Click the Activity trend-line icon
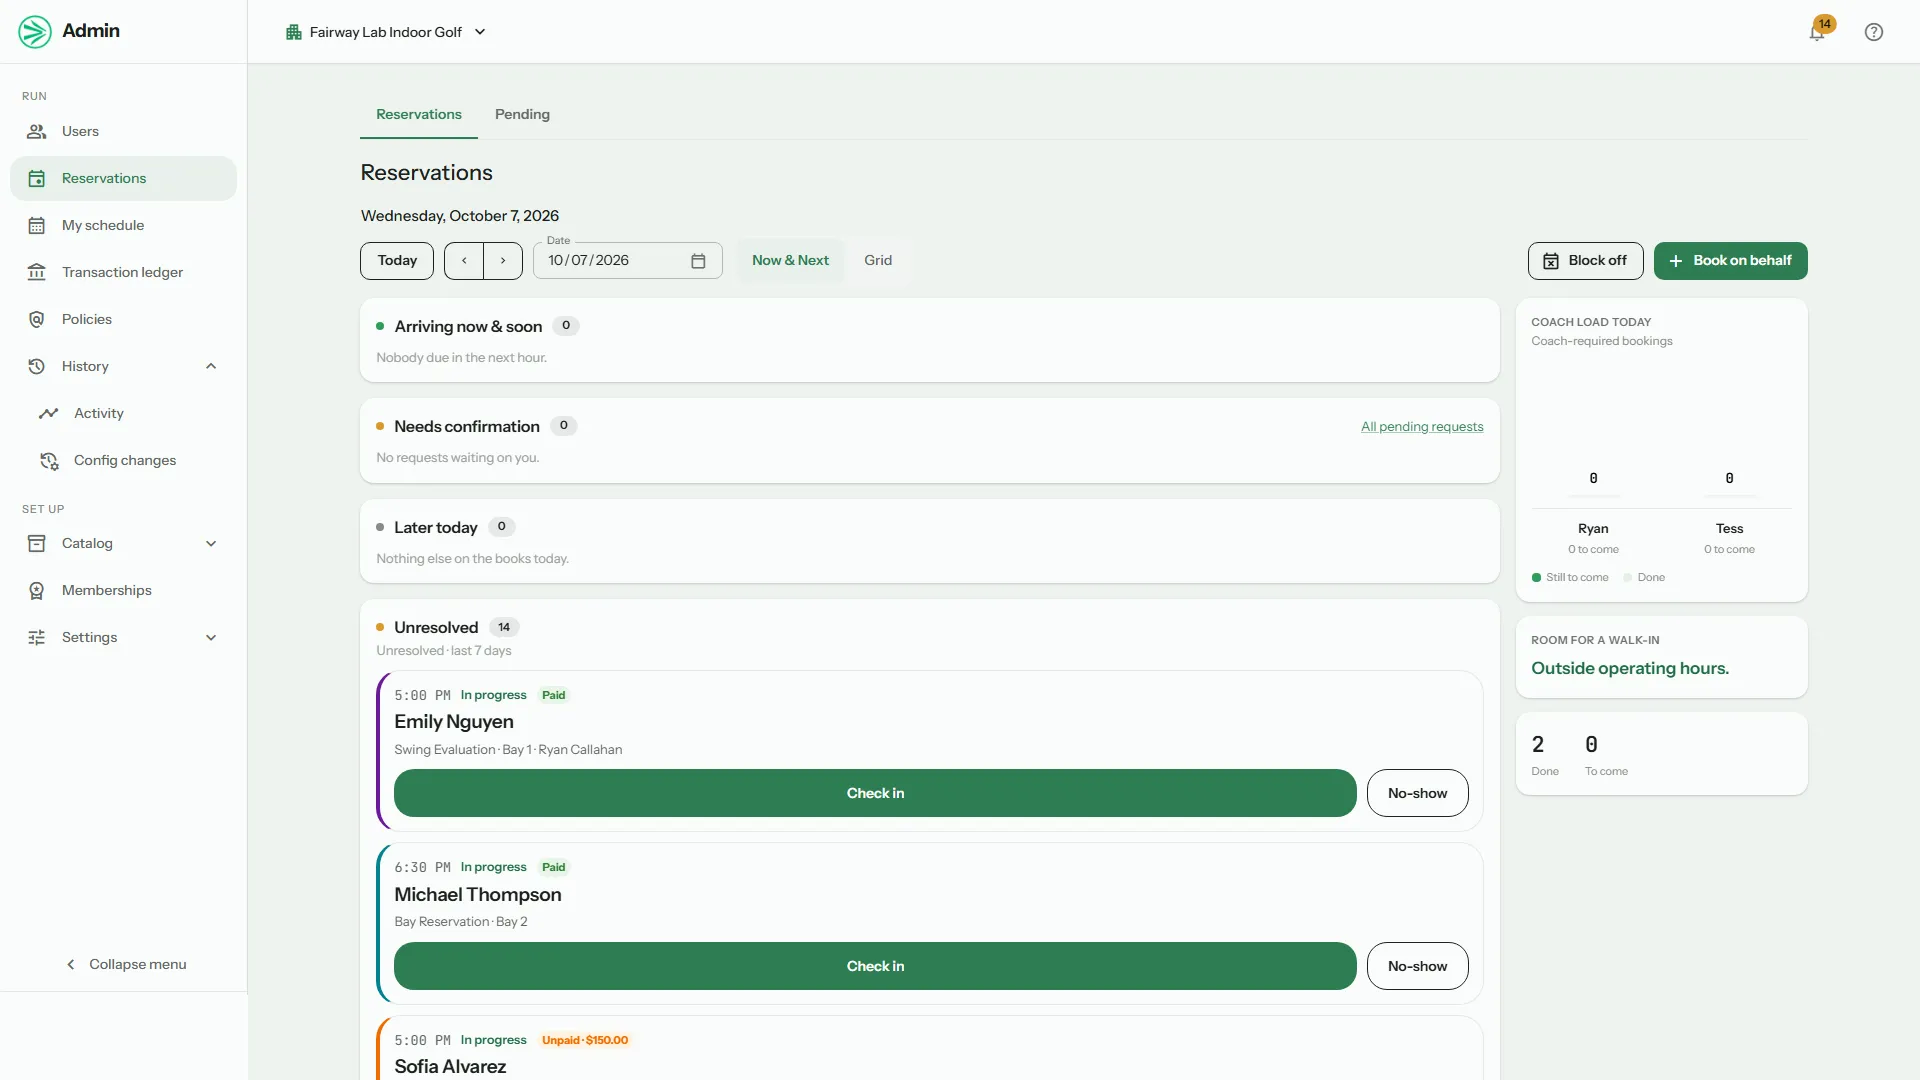 pos(49,413)
